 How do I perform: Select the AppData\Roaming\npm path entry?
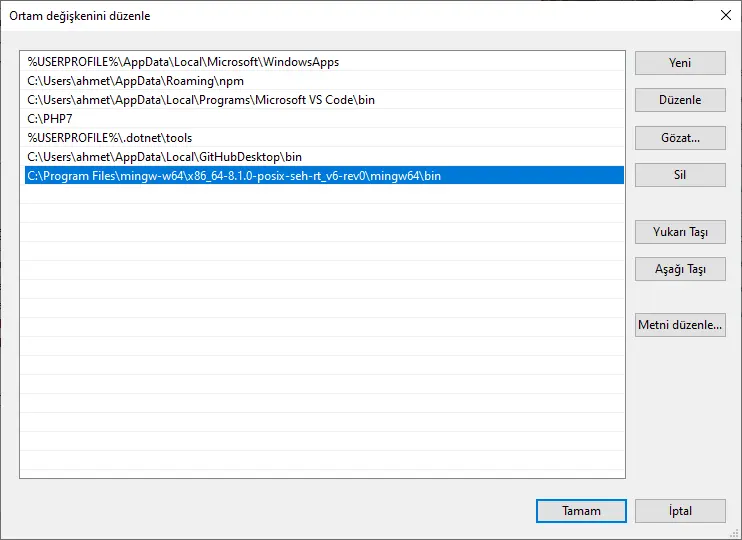(x=135, y=81)
